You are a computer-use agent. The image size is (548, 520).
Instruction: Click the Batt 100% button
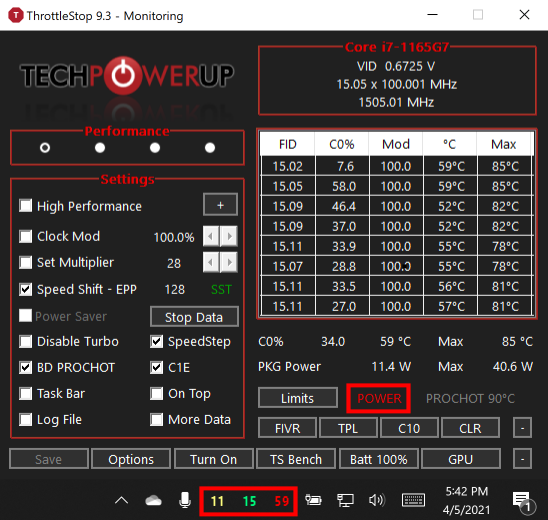point(378,459)
